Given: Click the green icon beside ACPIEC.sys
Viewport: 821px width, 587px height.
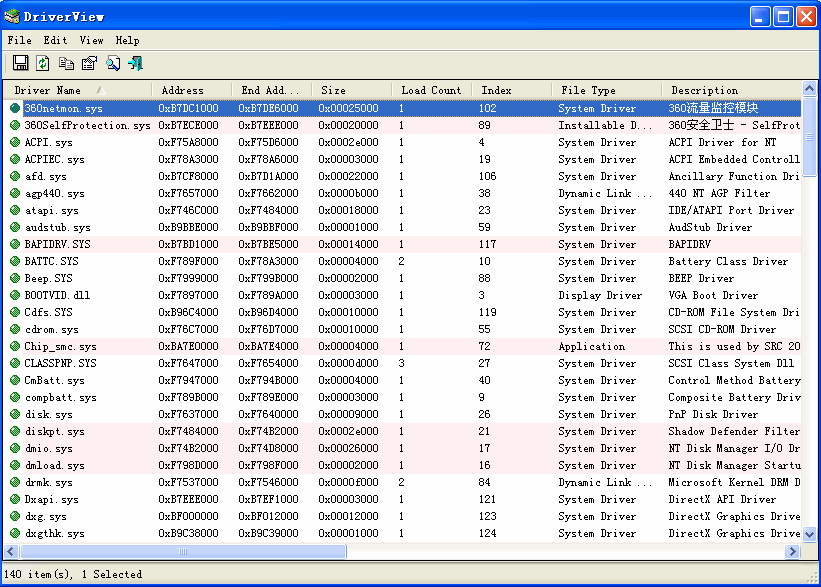Looking at the screenshot, I should [15, 159].
